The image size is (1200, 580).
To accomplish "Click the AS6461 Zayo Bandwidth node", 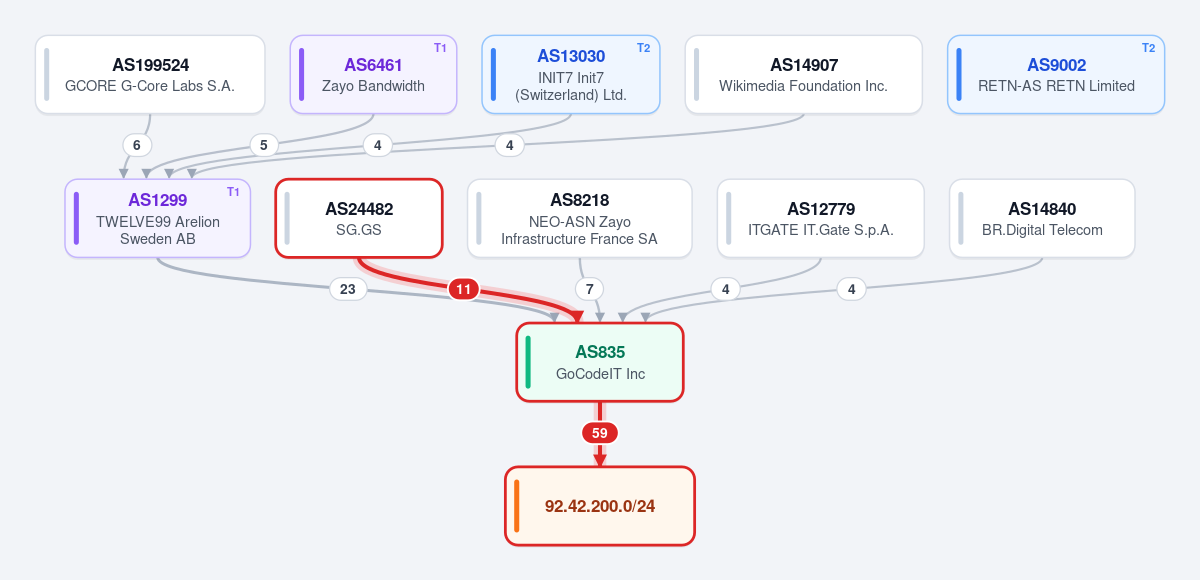I will click(373, 75).
